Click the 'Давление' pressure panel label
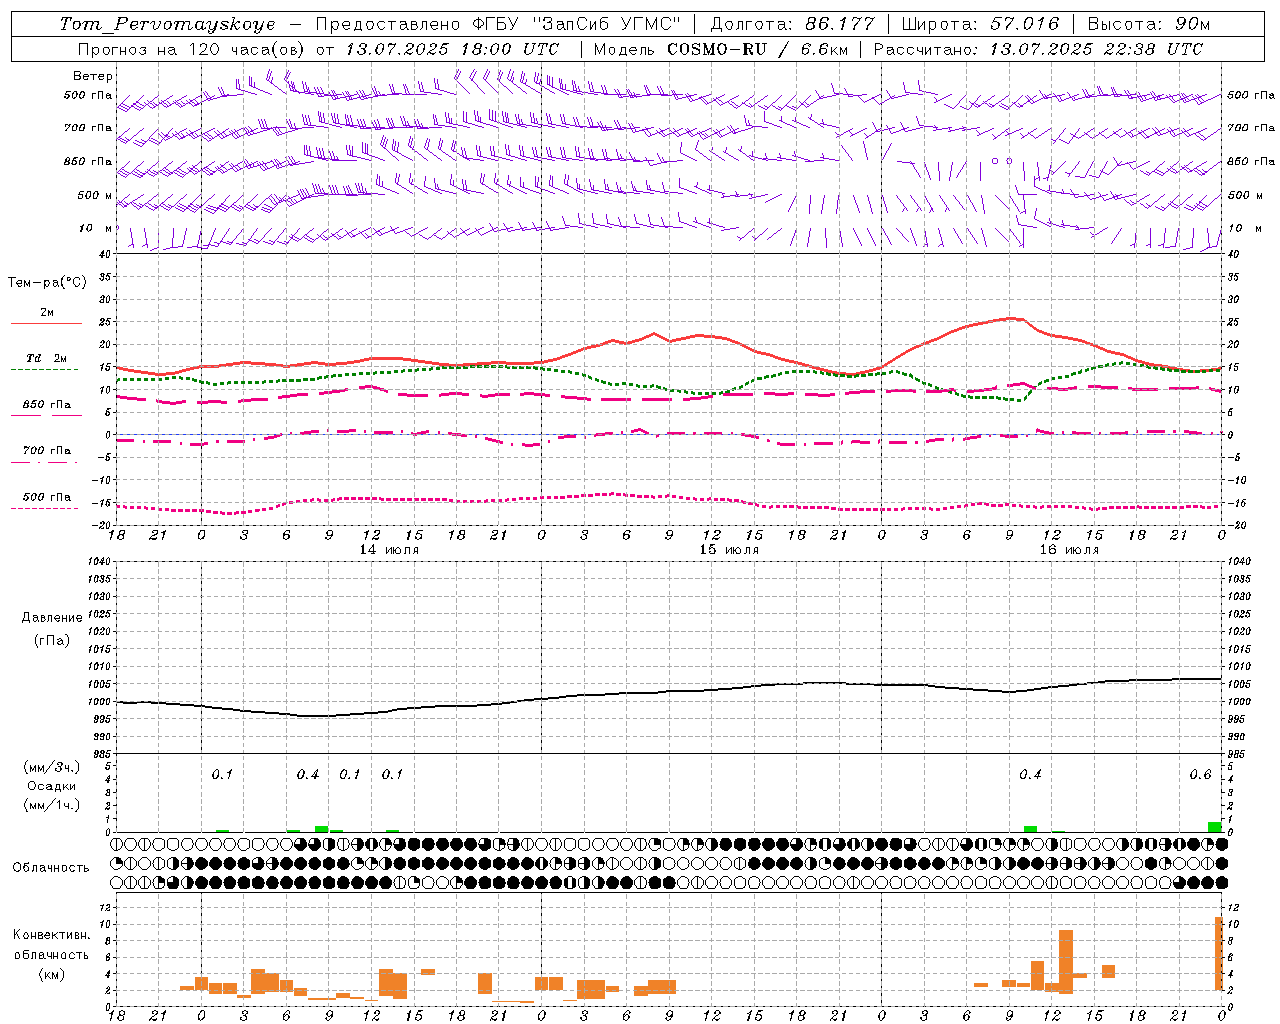Screen dimensions: 1280x1024 pyautogui.click(x=52, y=618)
